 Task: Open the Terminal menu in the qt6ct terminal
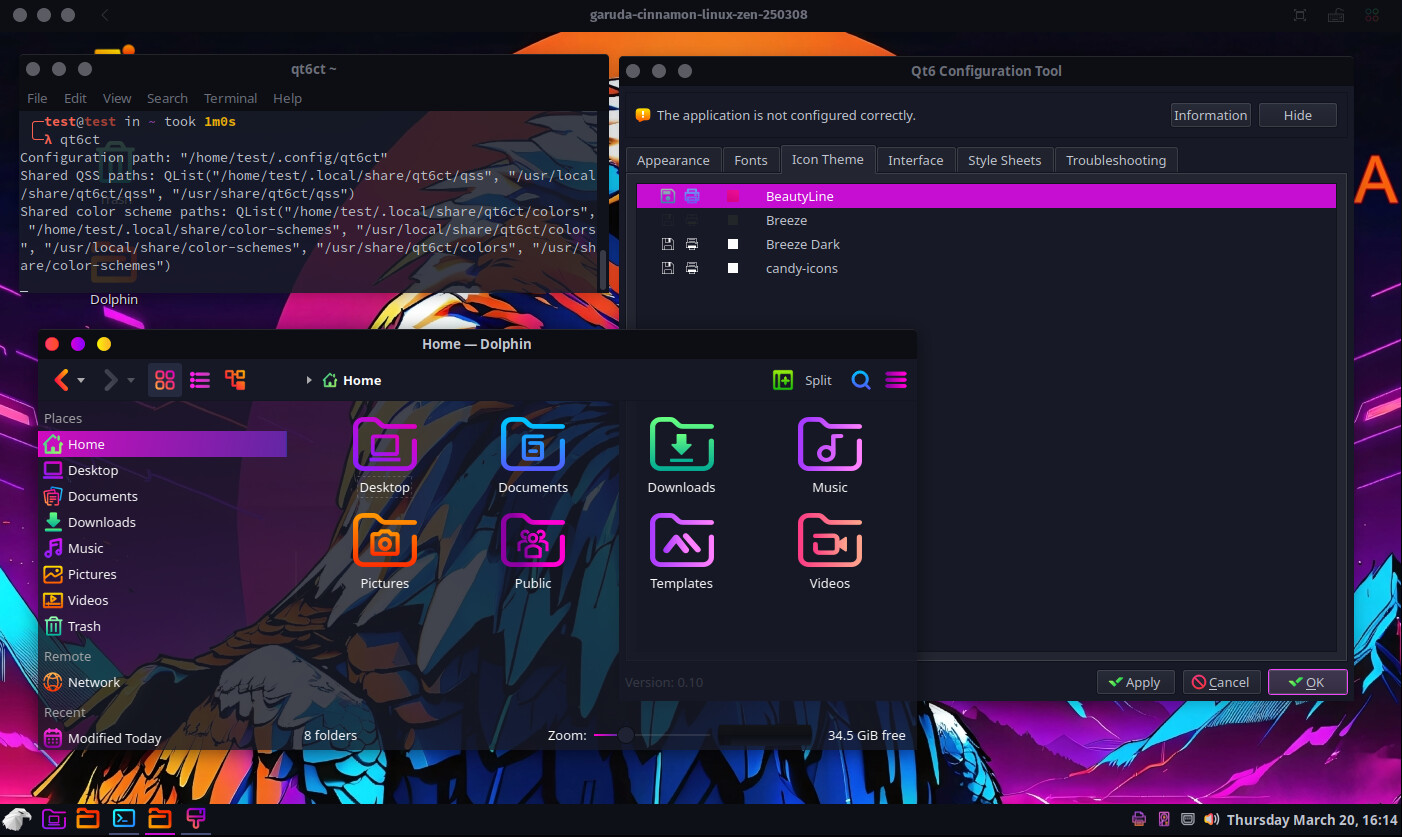click(230, 98)
